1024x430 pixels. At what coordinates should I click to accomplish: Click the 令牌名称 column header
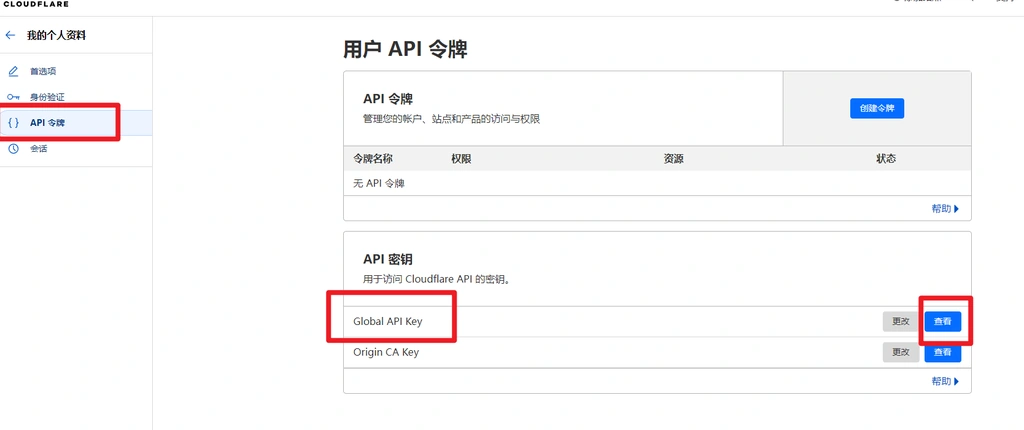tap(373, 159)
